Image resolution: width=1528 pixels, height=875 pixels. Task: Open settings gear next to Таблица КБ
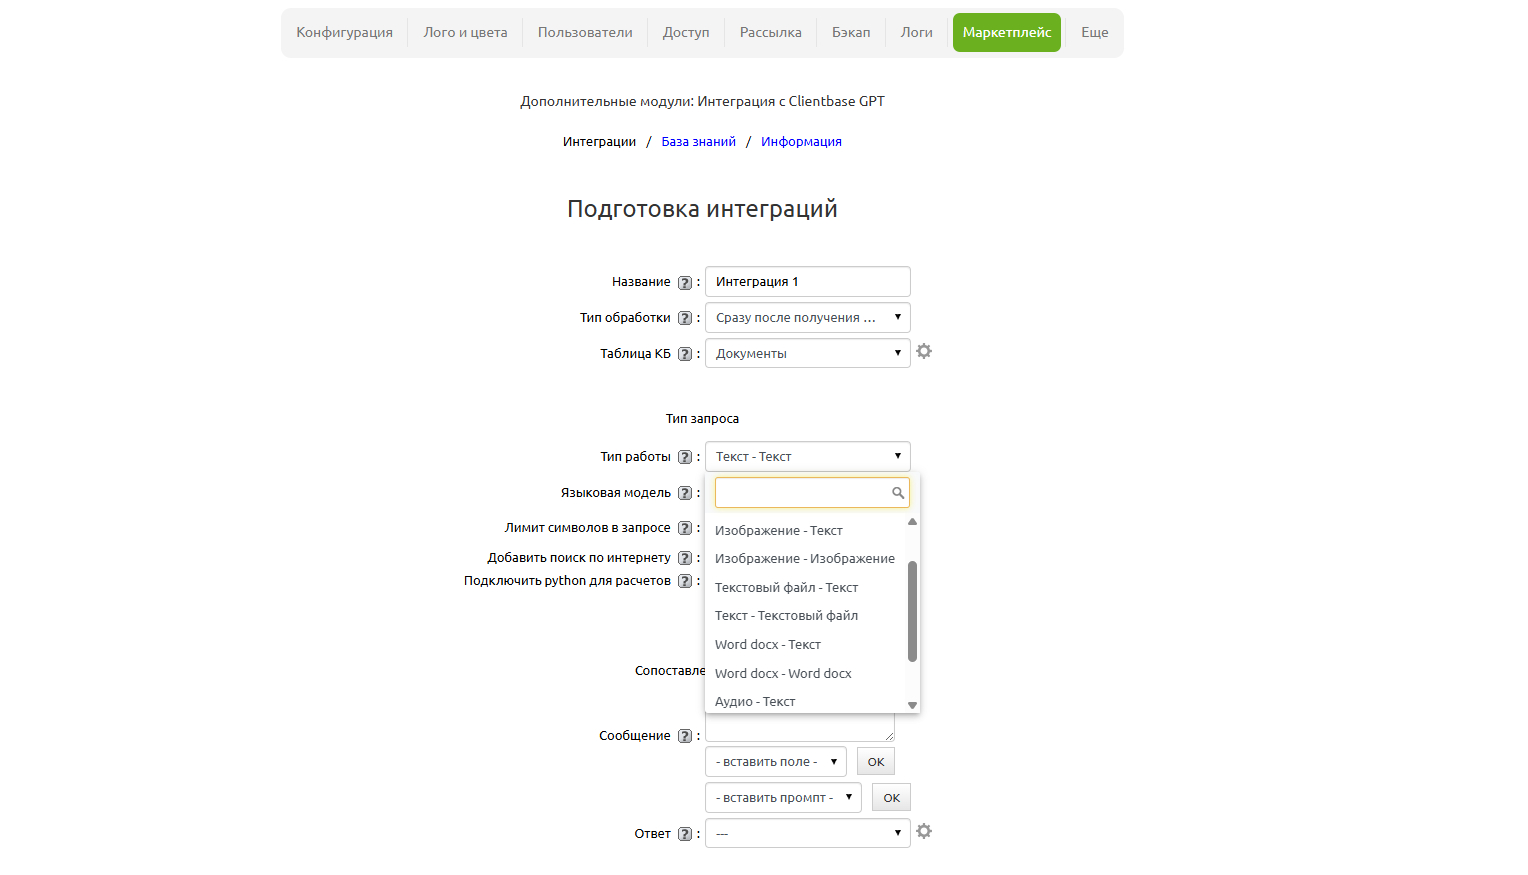(924, 351)
